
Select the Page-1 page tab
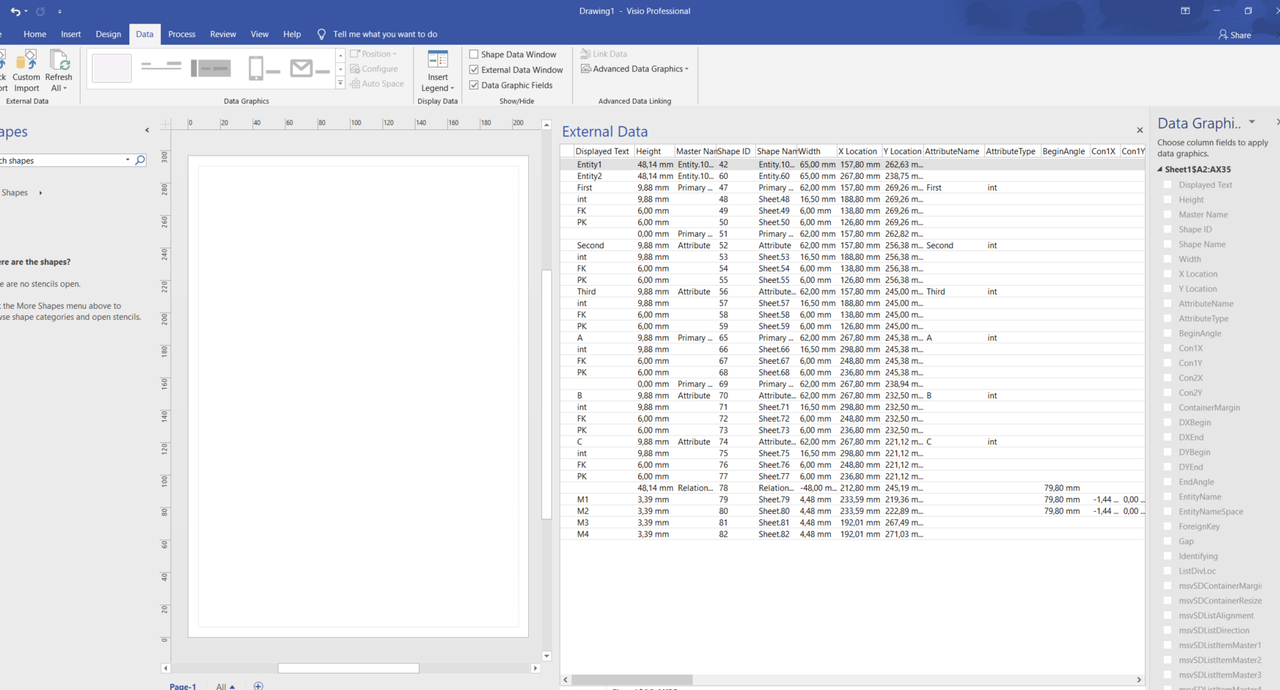[182, 686]
